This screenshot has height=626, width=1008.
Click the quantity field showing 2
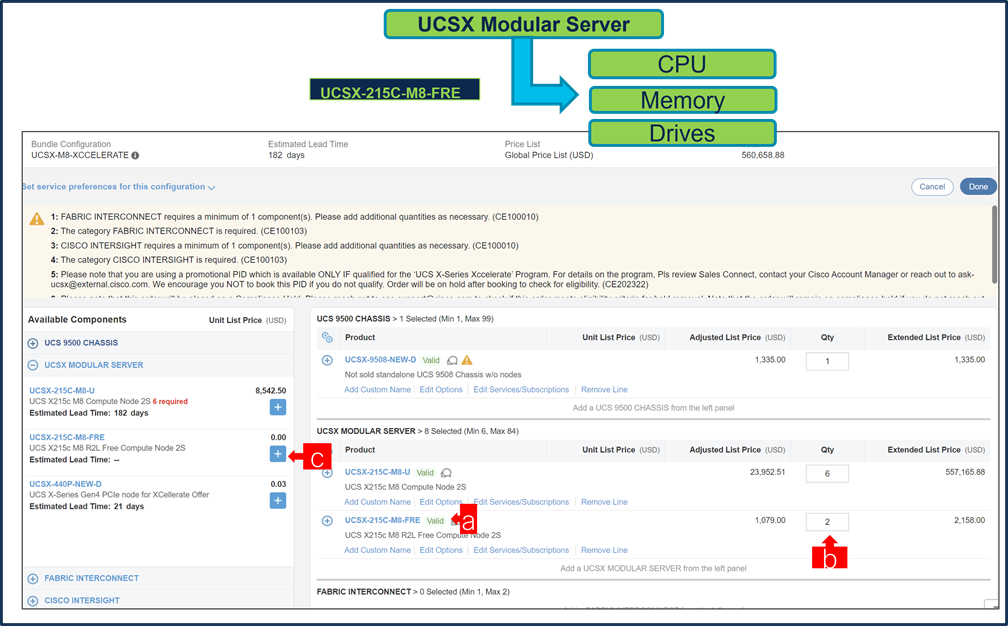pyautogui.click(x=827, y=522)
